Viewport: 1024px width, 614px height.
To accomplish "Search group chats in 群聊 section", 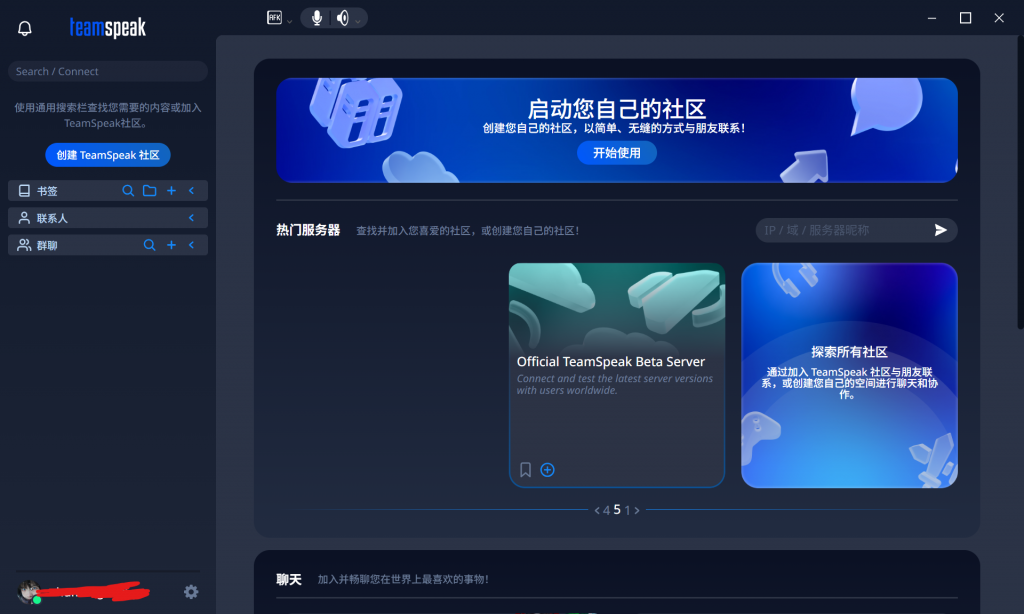I will pyautogui.click(x=149, y=245).
